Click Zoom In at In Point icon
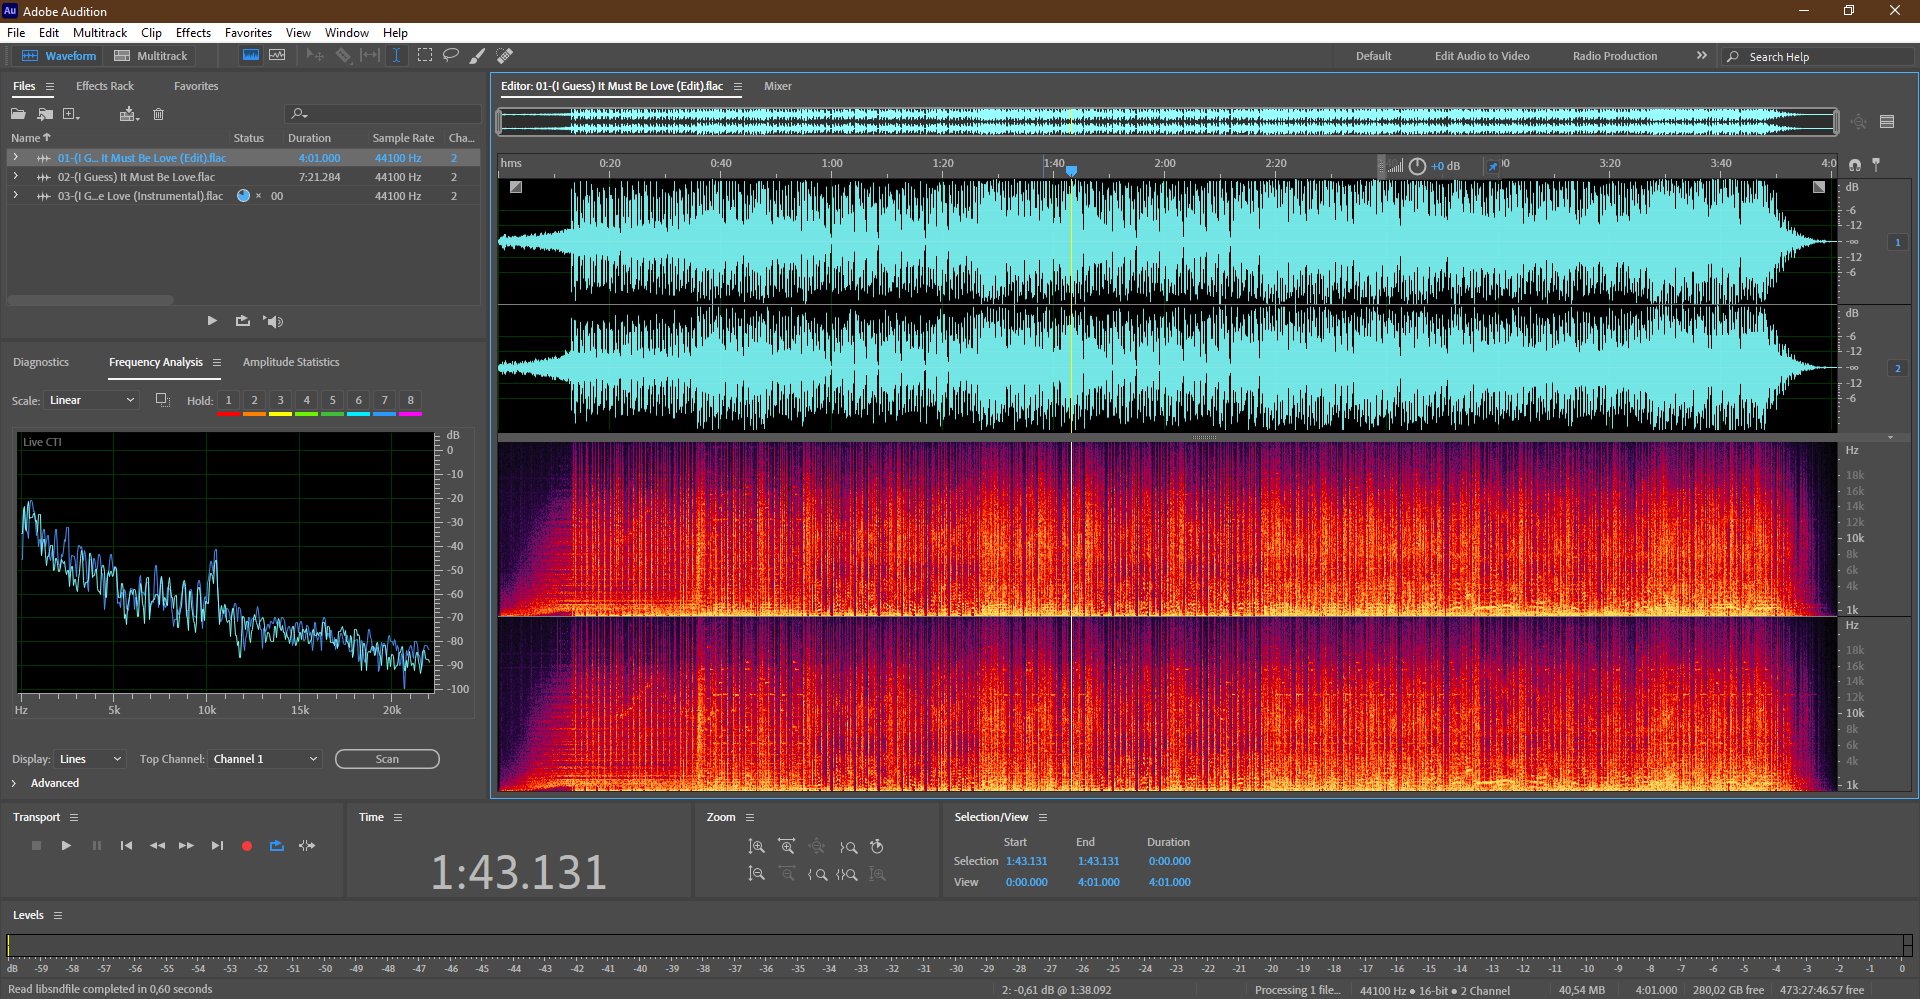This screenshot has height=999, width=1920. click(x=817, y=874)
